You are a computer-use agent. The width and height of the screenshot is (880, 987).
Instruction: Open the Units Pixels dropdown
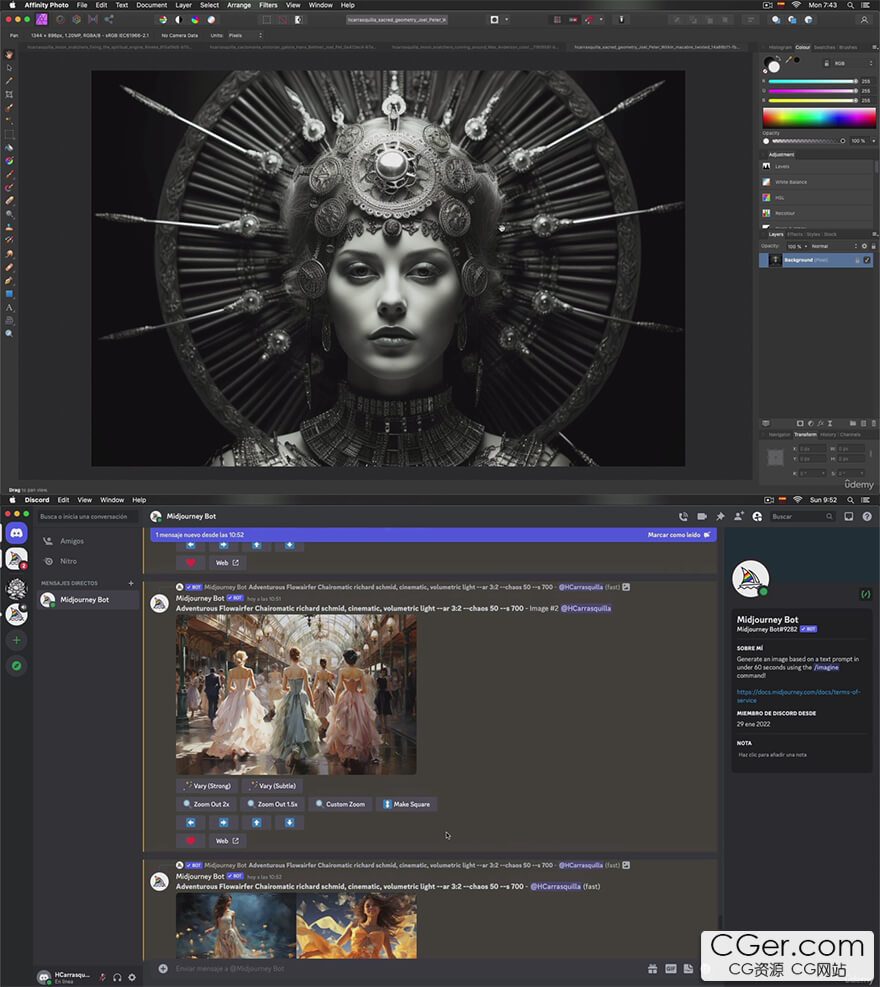(x=245, y=35)
